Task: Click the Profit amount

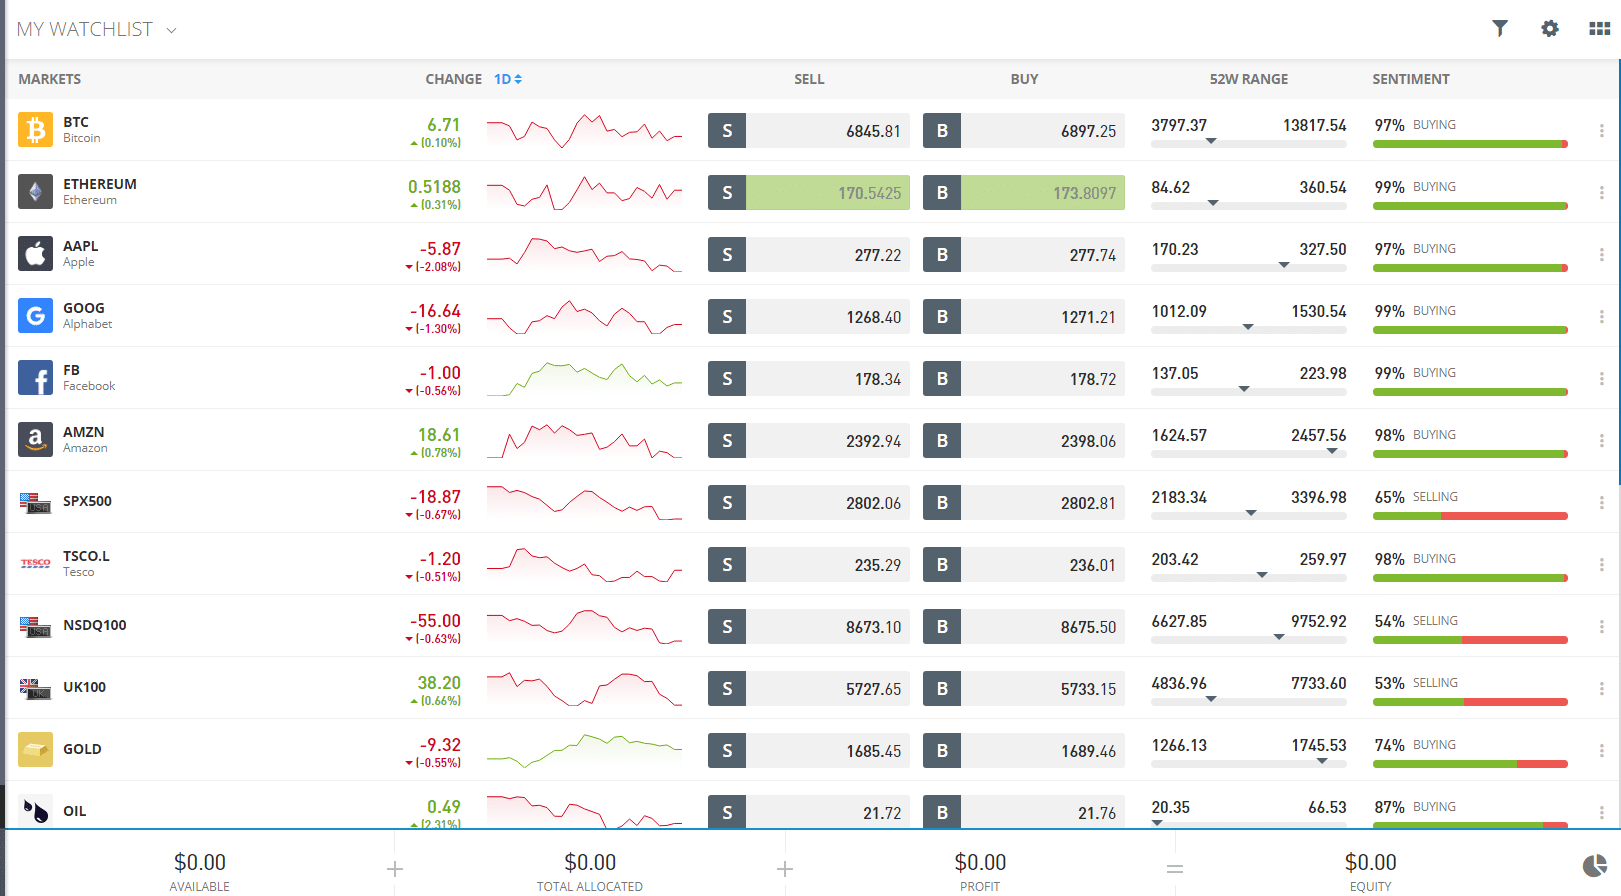Action: pos(980,862)
